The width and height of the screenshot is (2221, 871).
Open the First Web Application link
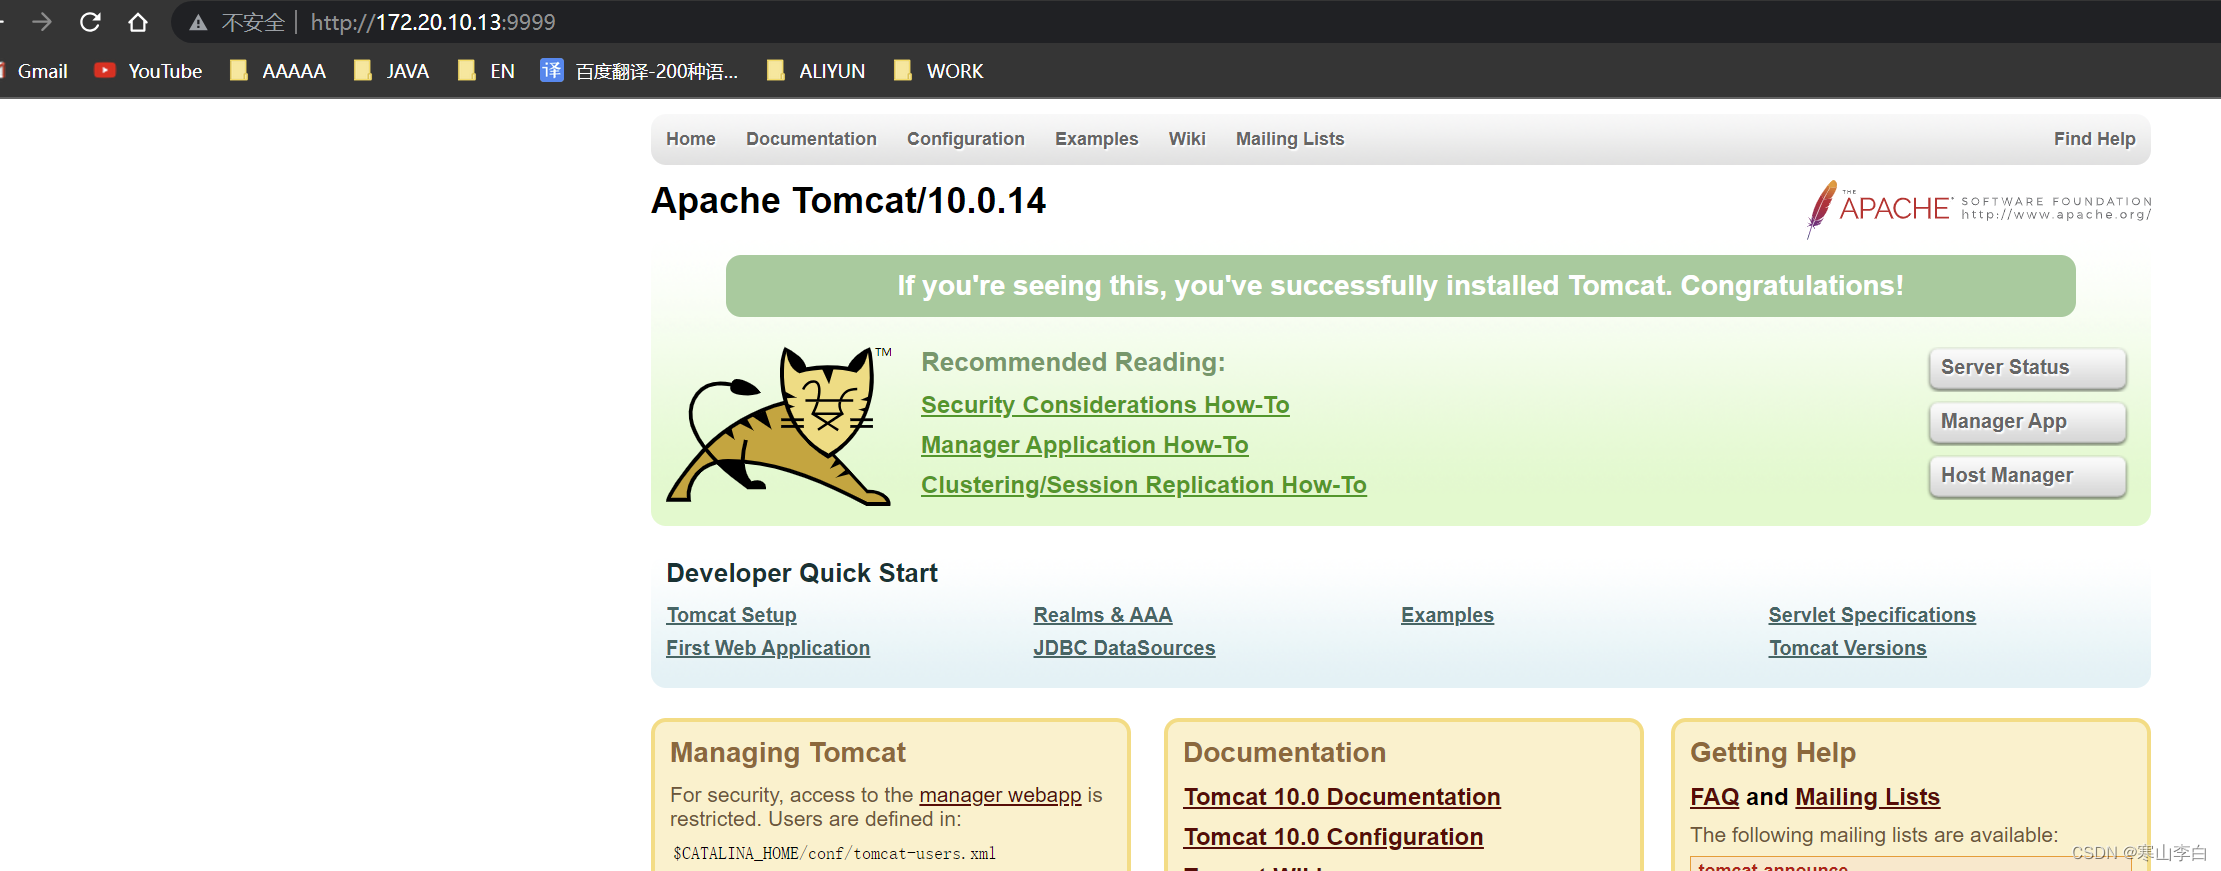click(768, 648)
